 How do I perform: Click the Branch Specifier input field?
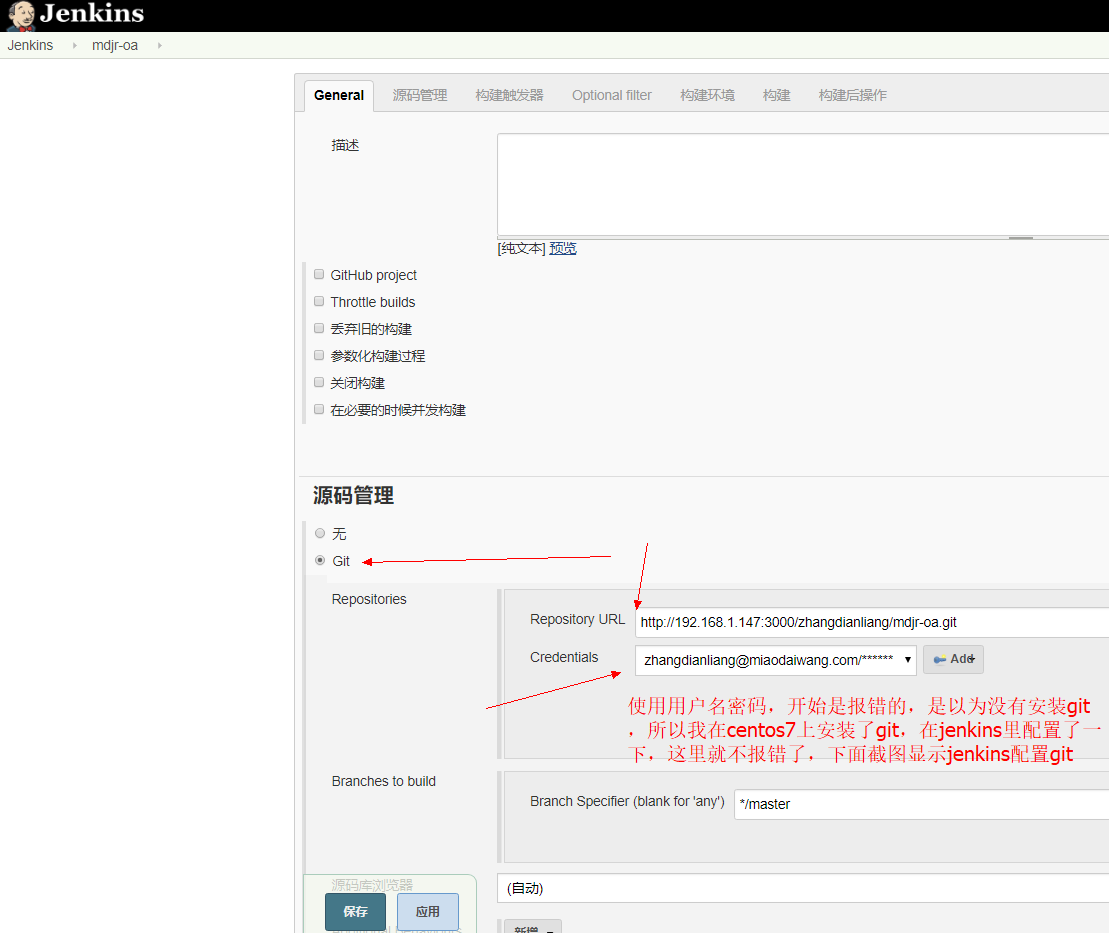[922, 804]
